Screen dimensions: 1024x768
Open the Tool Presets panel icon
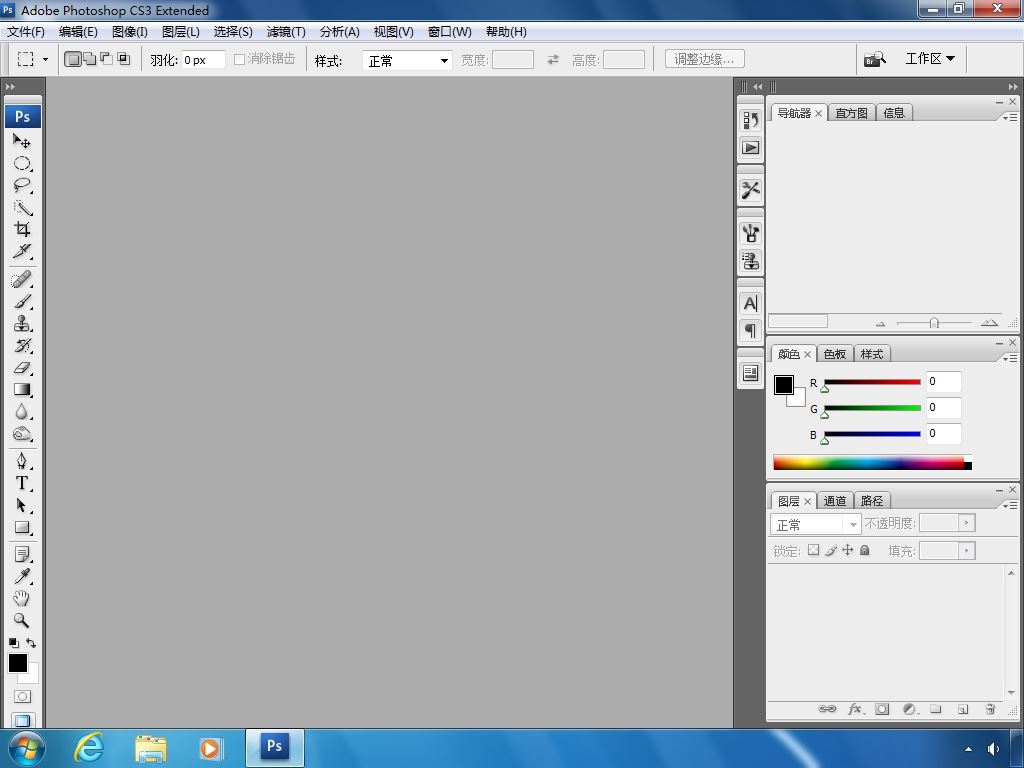(750, 190)
